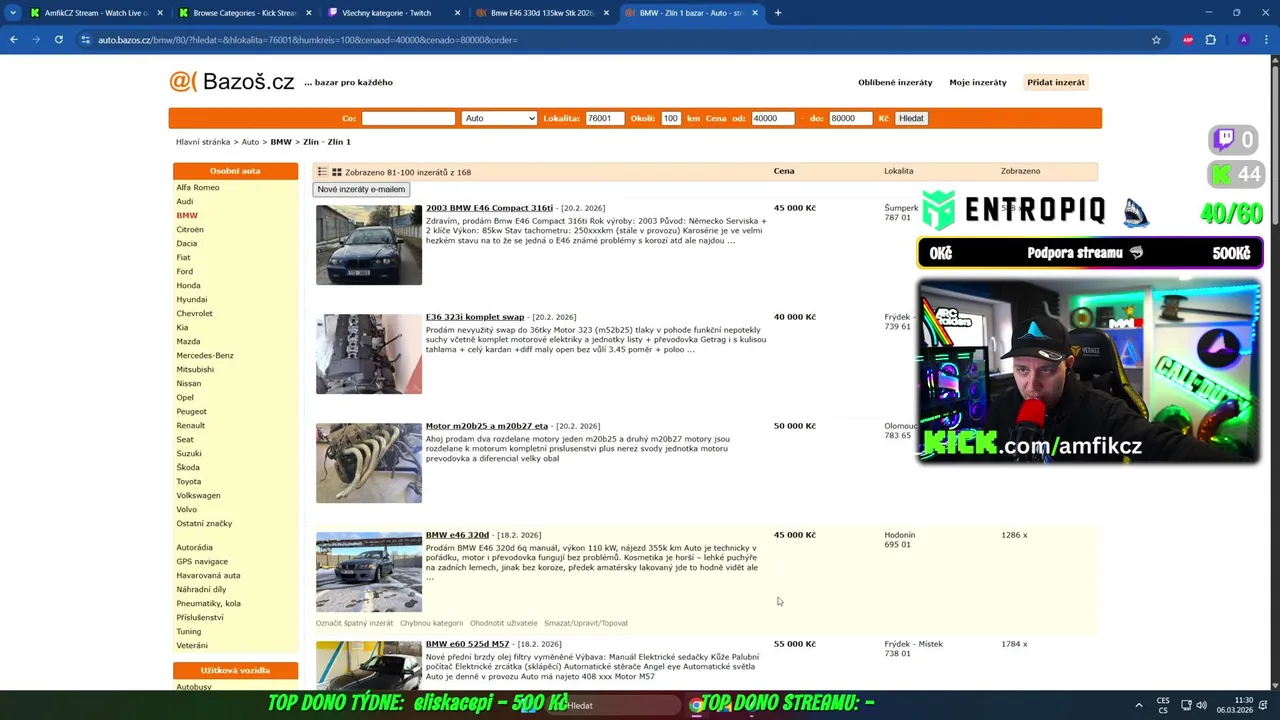
Task: Click the Co: search text field
Action: 408,118
